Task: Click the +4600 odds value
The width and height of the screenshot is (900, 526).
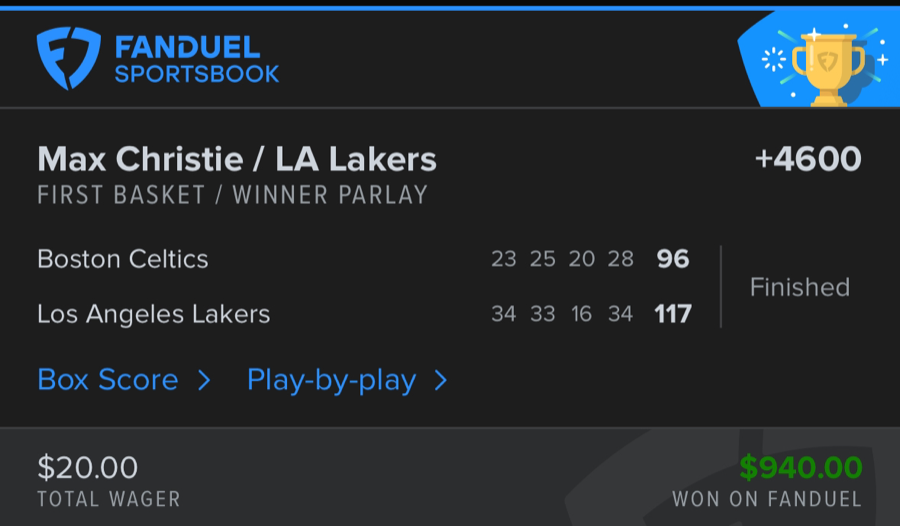Action: [x=808, y=159]
